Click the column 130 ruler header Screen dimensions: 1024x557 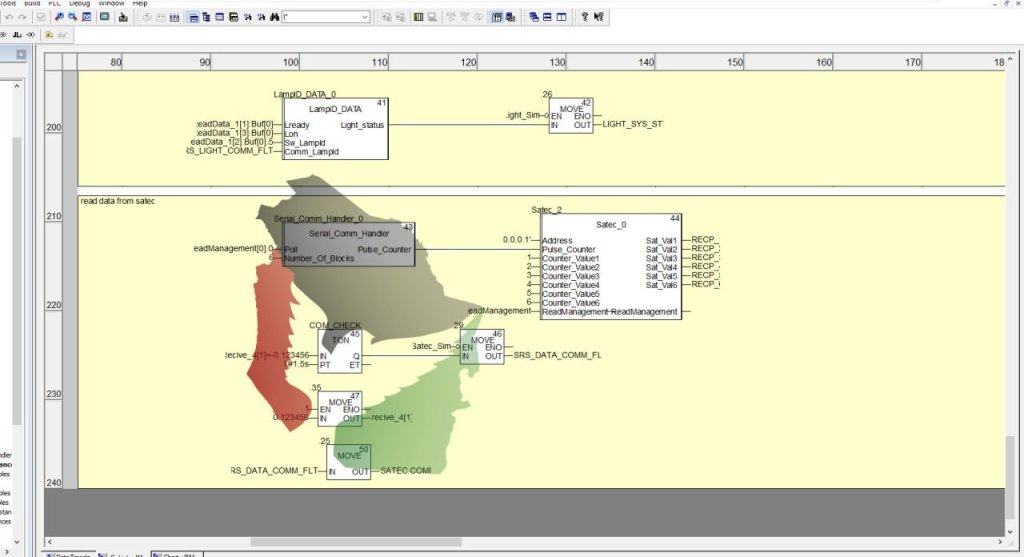(x=557, y=62)
